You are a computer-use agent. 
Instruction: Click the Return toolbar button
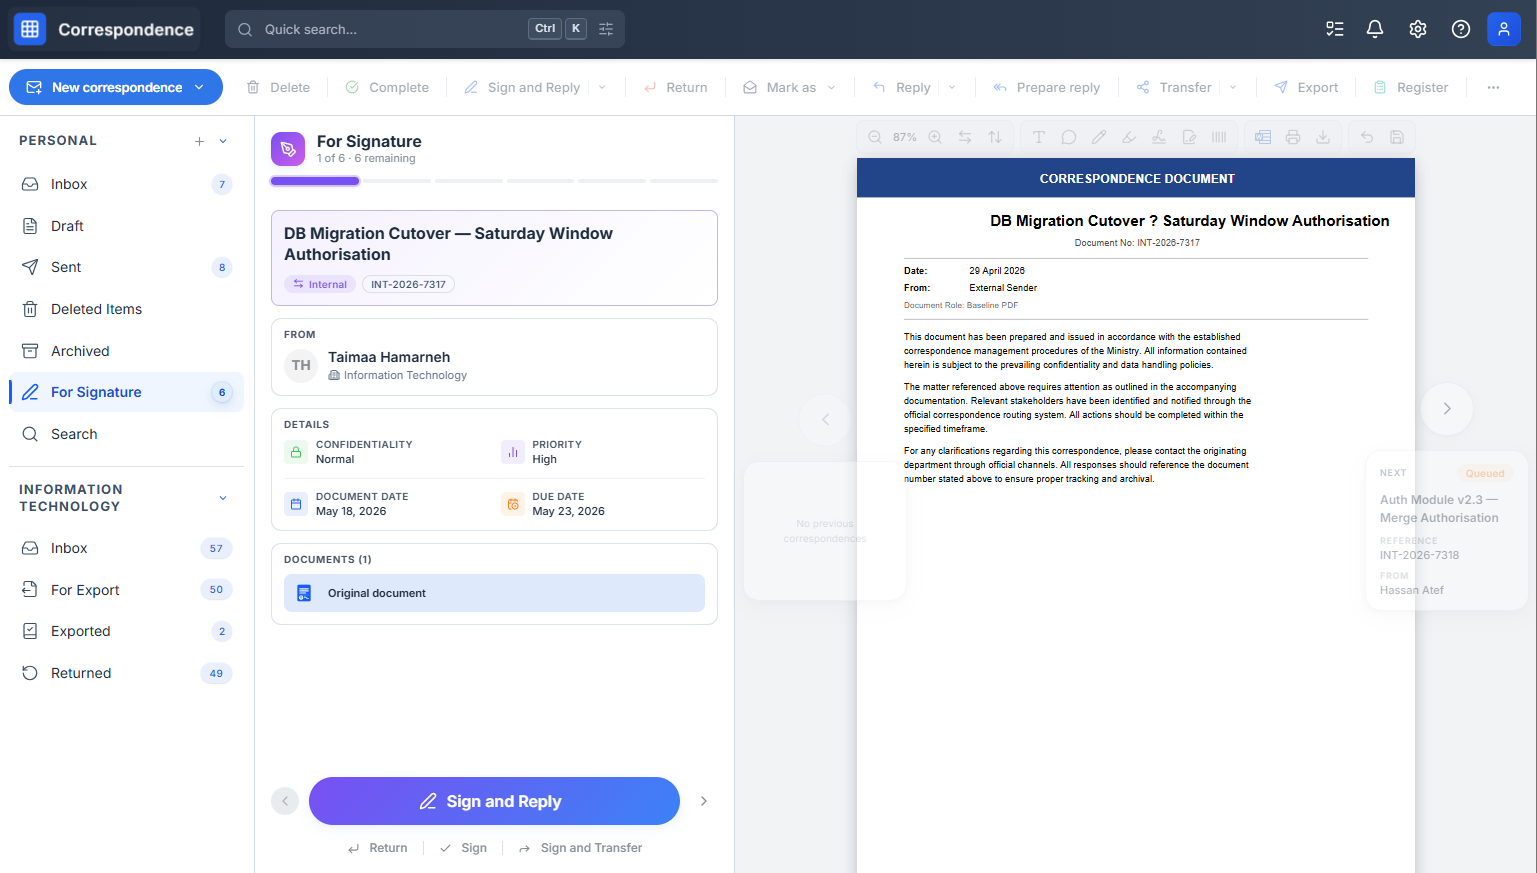[x=676, y=87]
